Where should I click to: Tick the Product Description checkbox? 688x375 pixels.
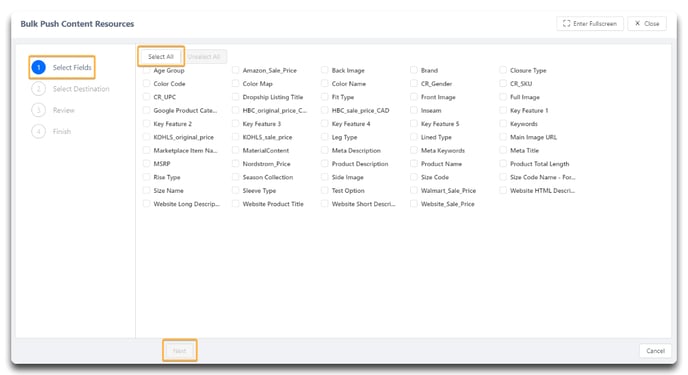pos(325,164)
